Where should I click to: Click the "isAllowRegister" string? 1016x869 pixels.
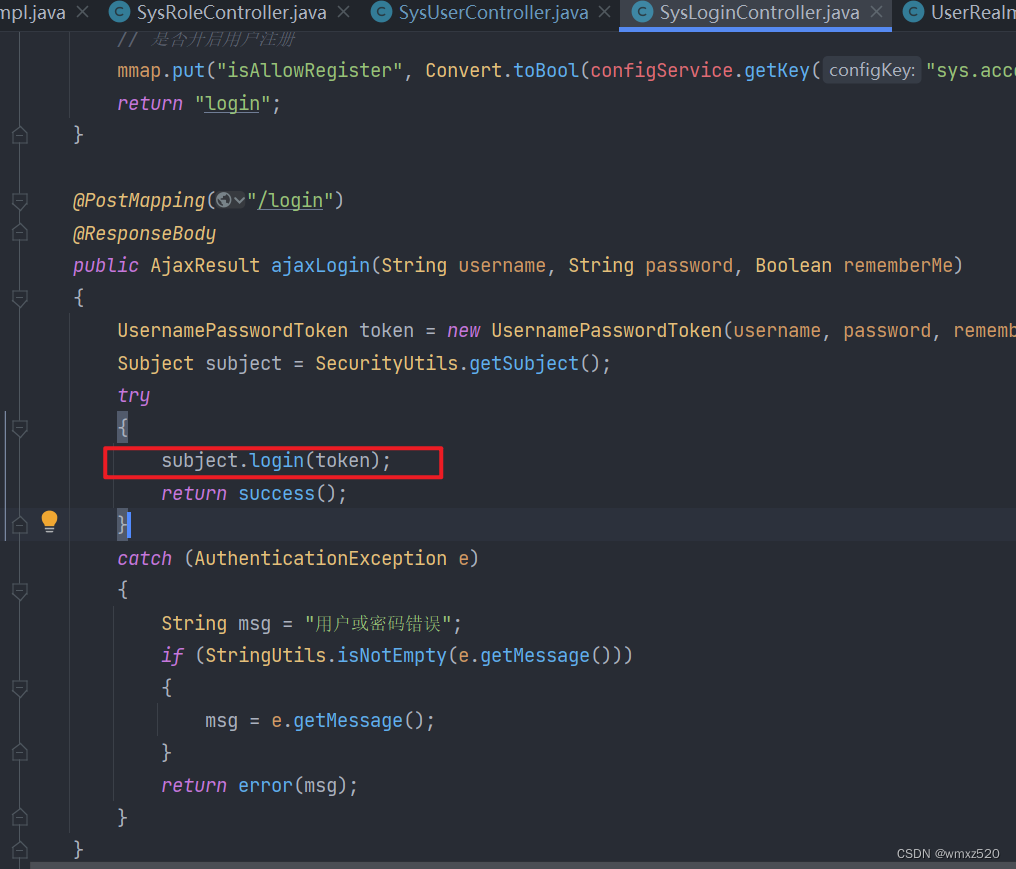(x=309, y=70)
